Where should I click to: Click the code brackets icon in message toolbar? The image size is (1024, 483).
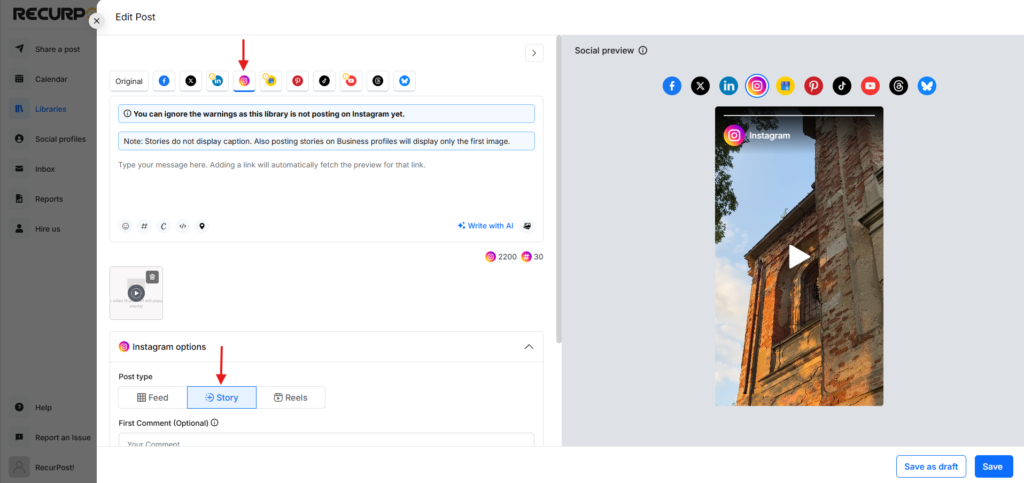point(183,226)
